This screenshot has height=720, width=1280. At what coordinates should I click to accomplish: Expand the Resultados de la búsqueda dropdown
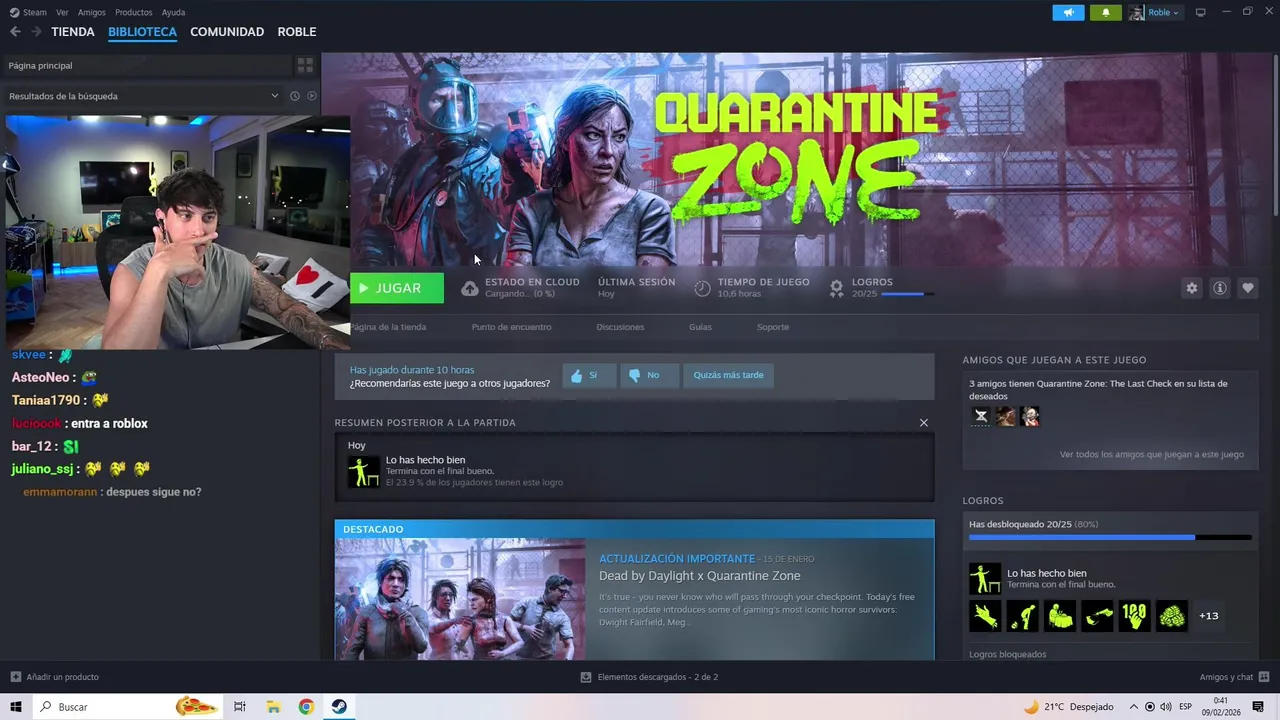274,96
